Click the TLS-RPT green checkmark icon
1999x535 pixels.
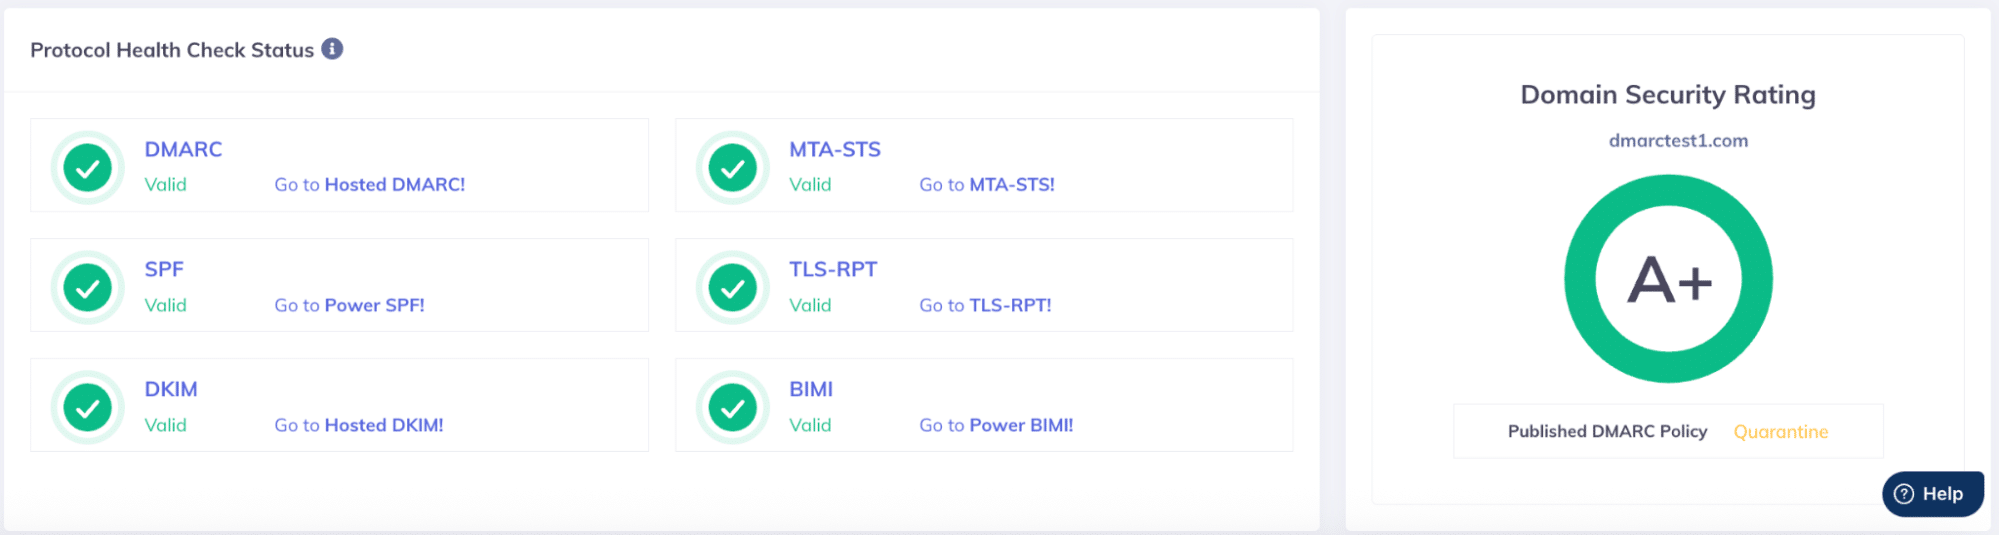click(733, 288)
